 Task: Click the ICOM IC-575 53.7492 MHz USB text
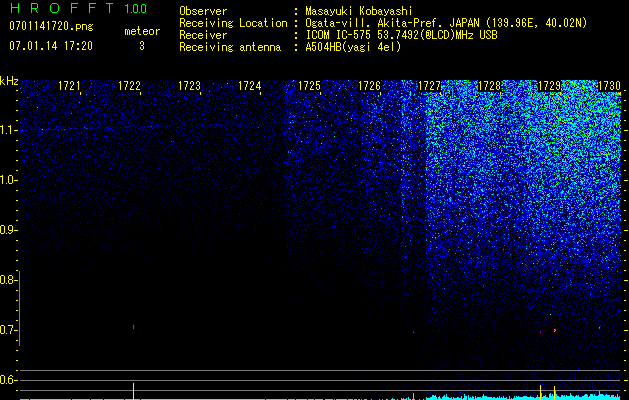coord(401,35)
